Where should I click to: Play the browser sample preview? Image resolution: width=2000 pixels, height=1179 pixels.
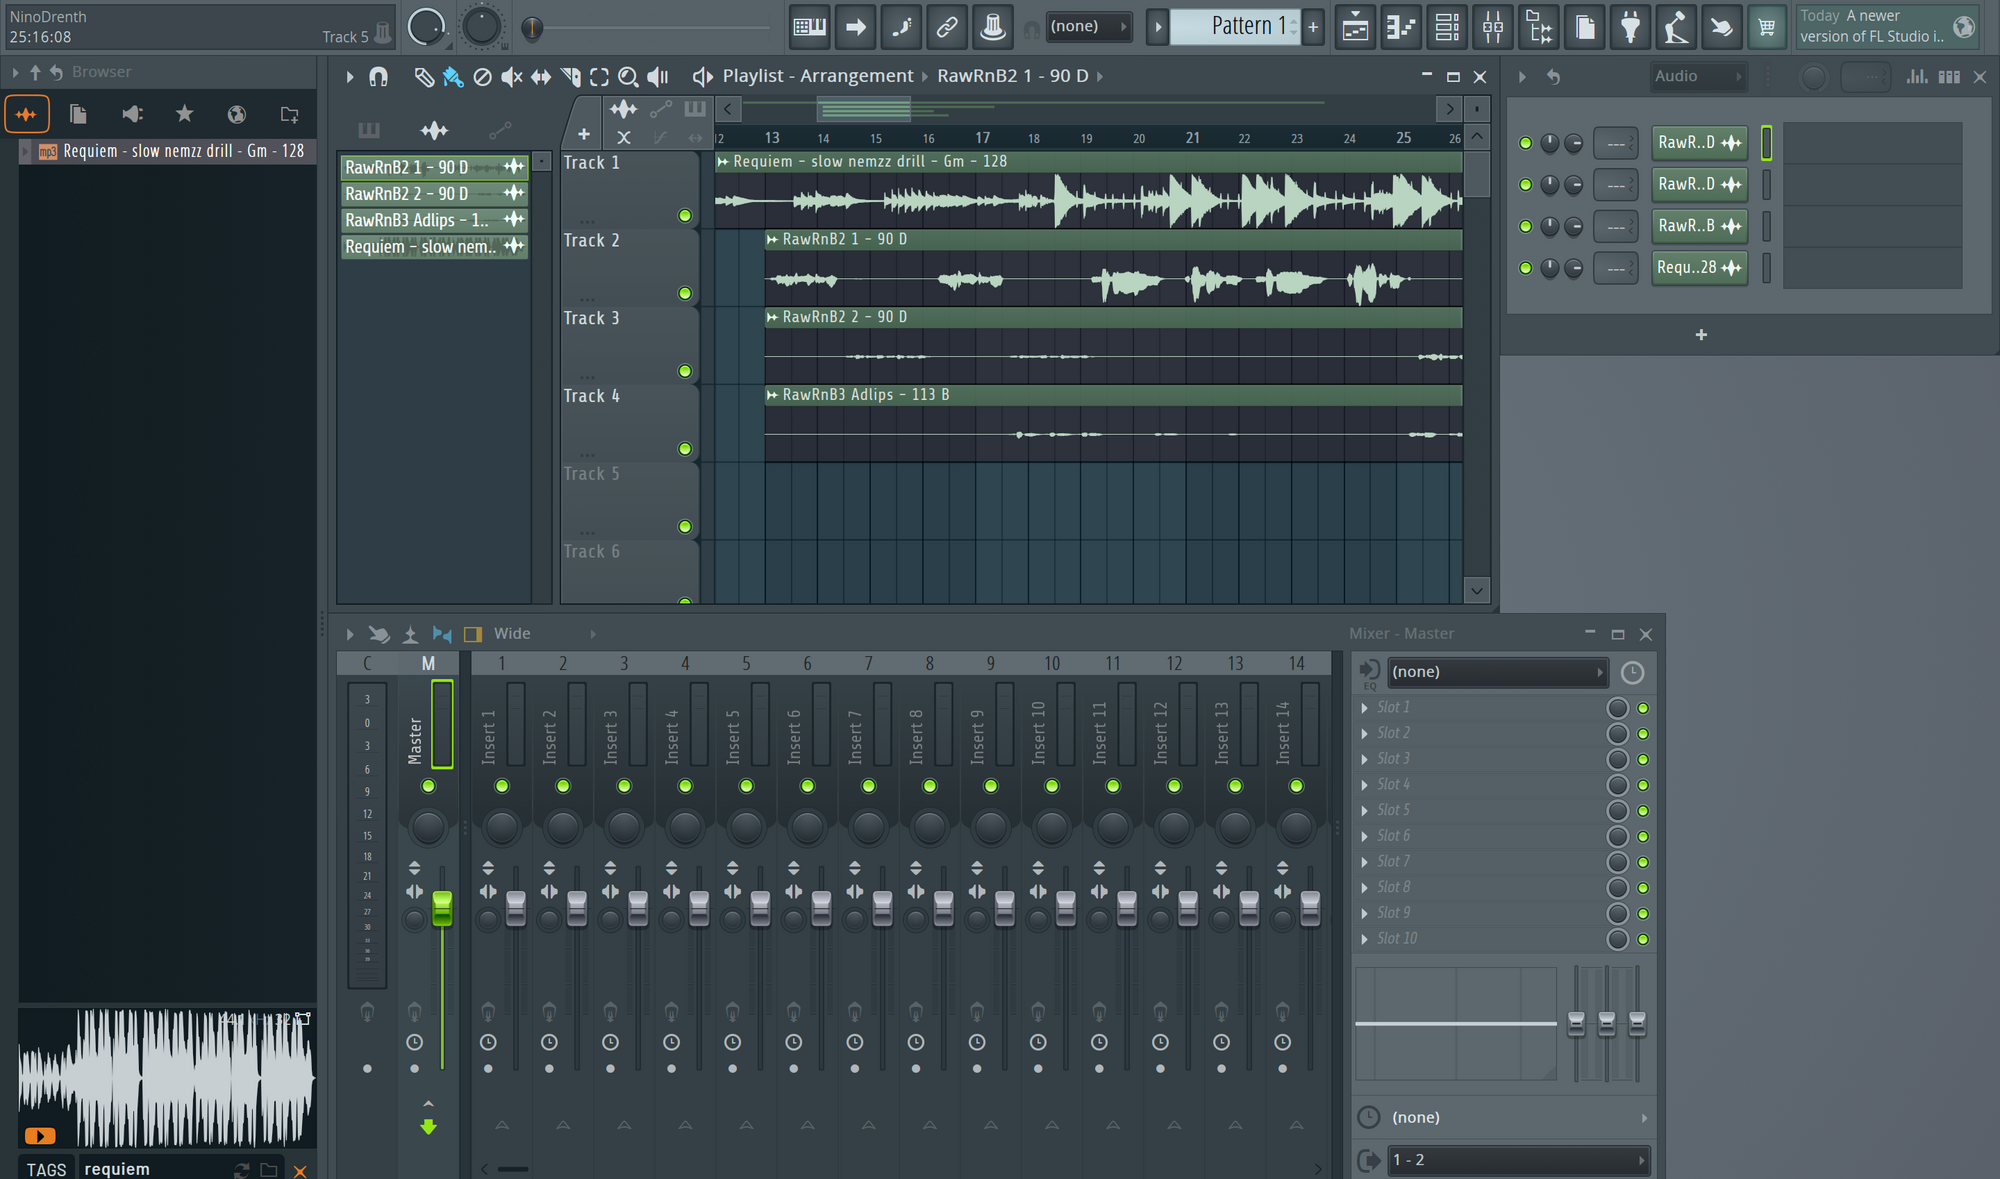pos(40,1136)
